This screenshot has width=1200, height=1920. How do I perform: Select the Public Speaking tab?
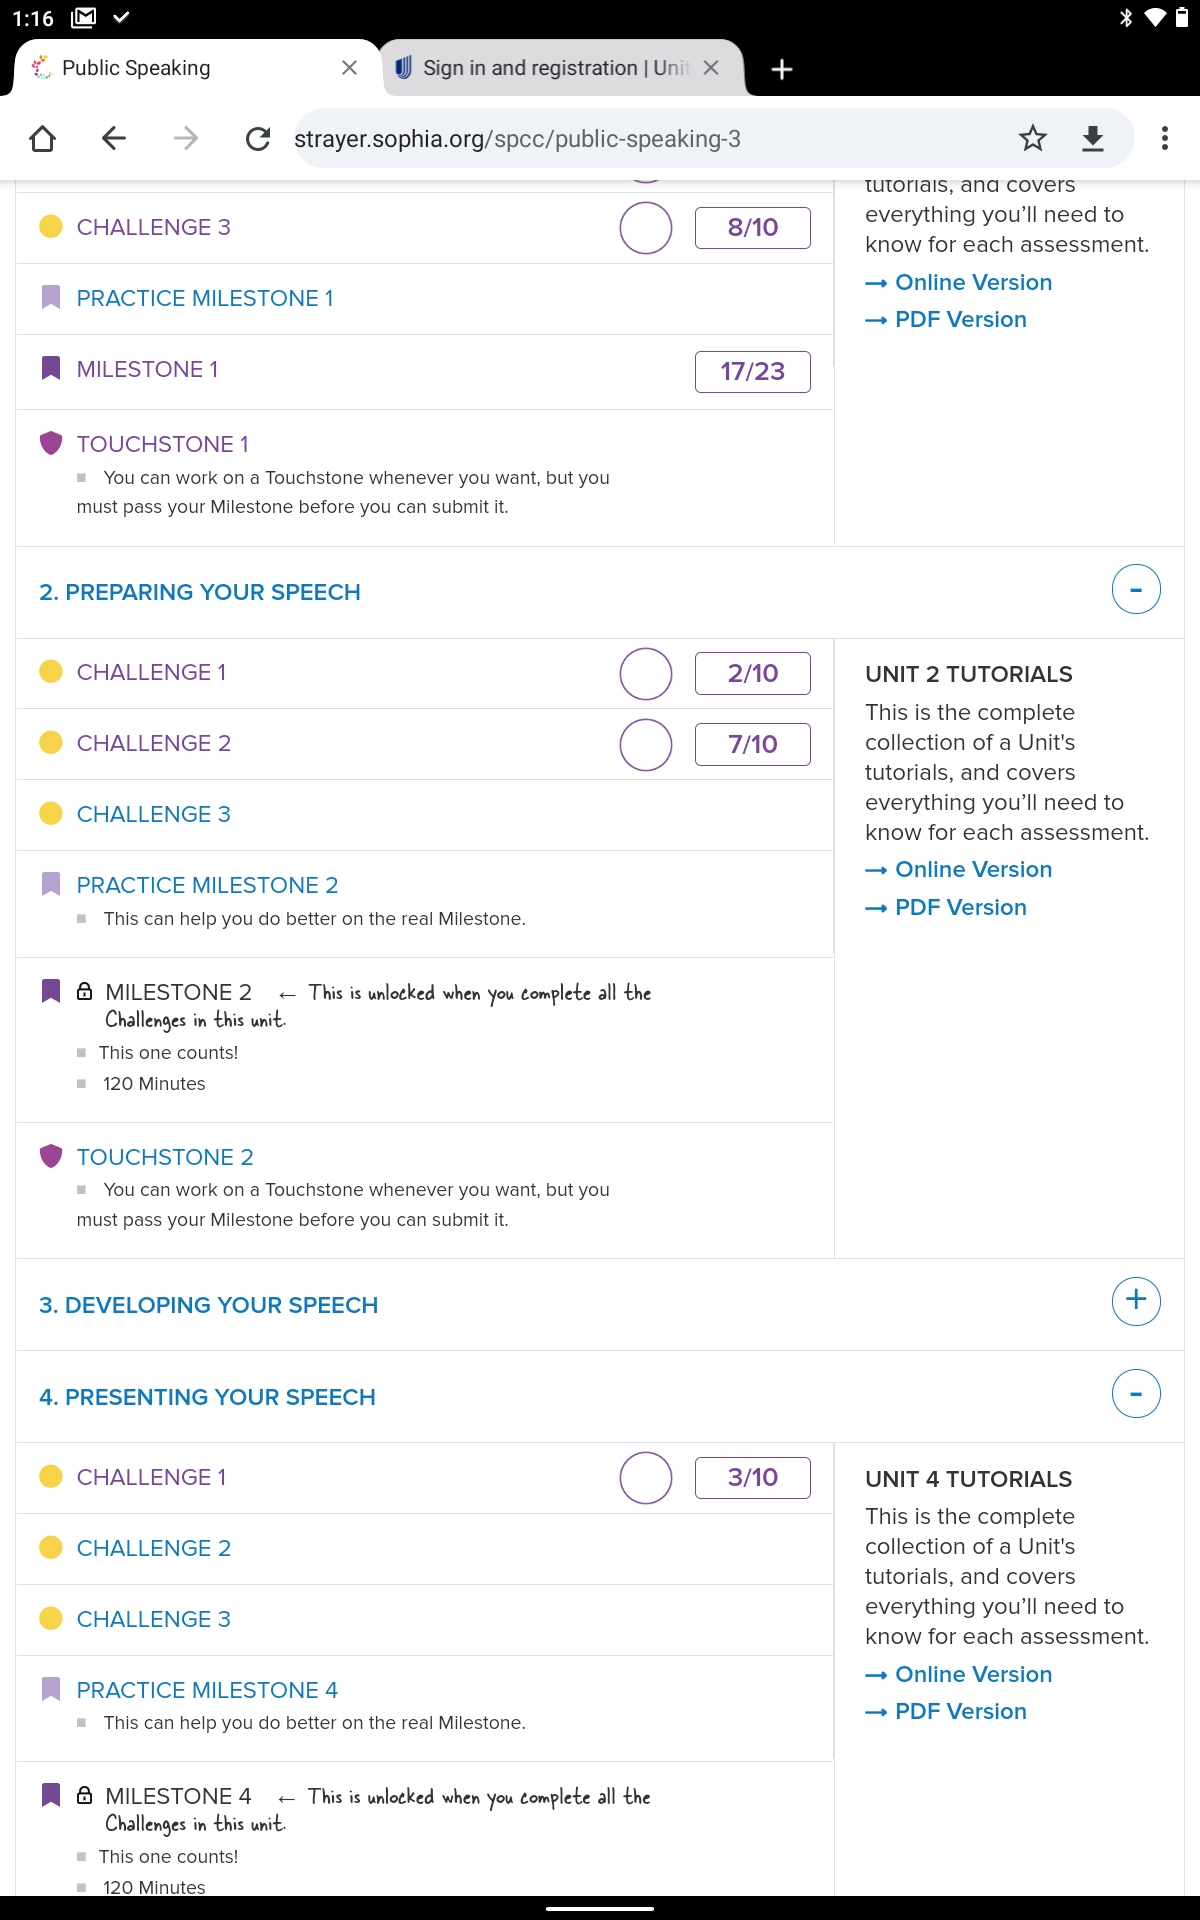[180, 68]
